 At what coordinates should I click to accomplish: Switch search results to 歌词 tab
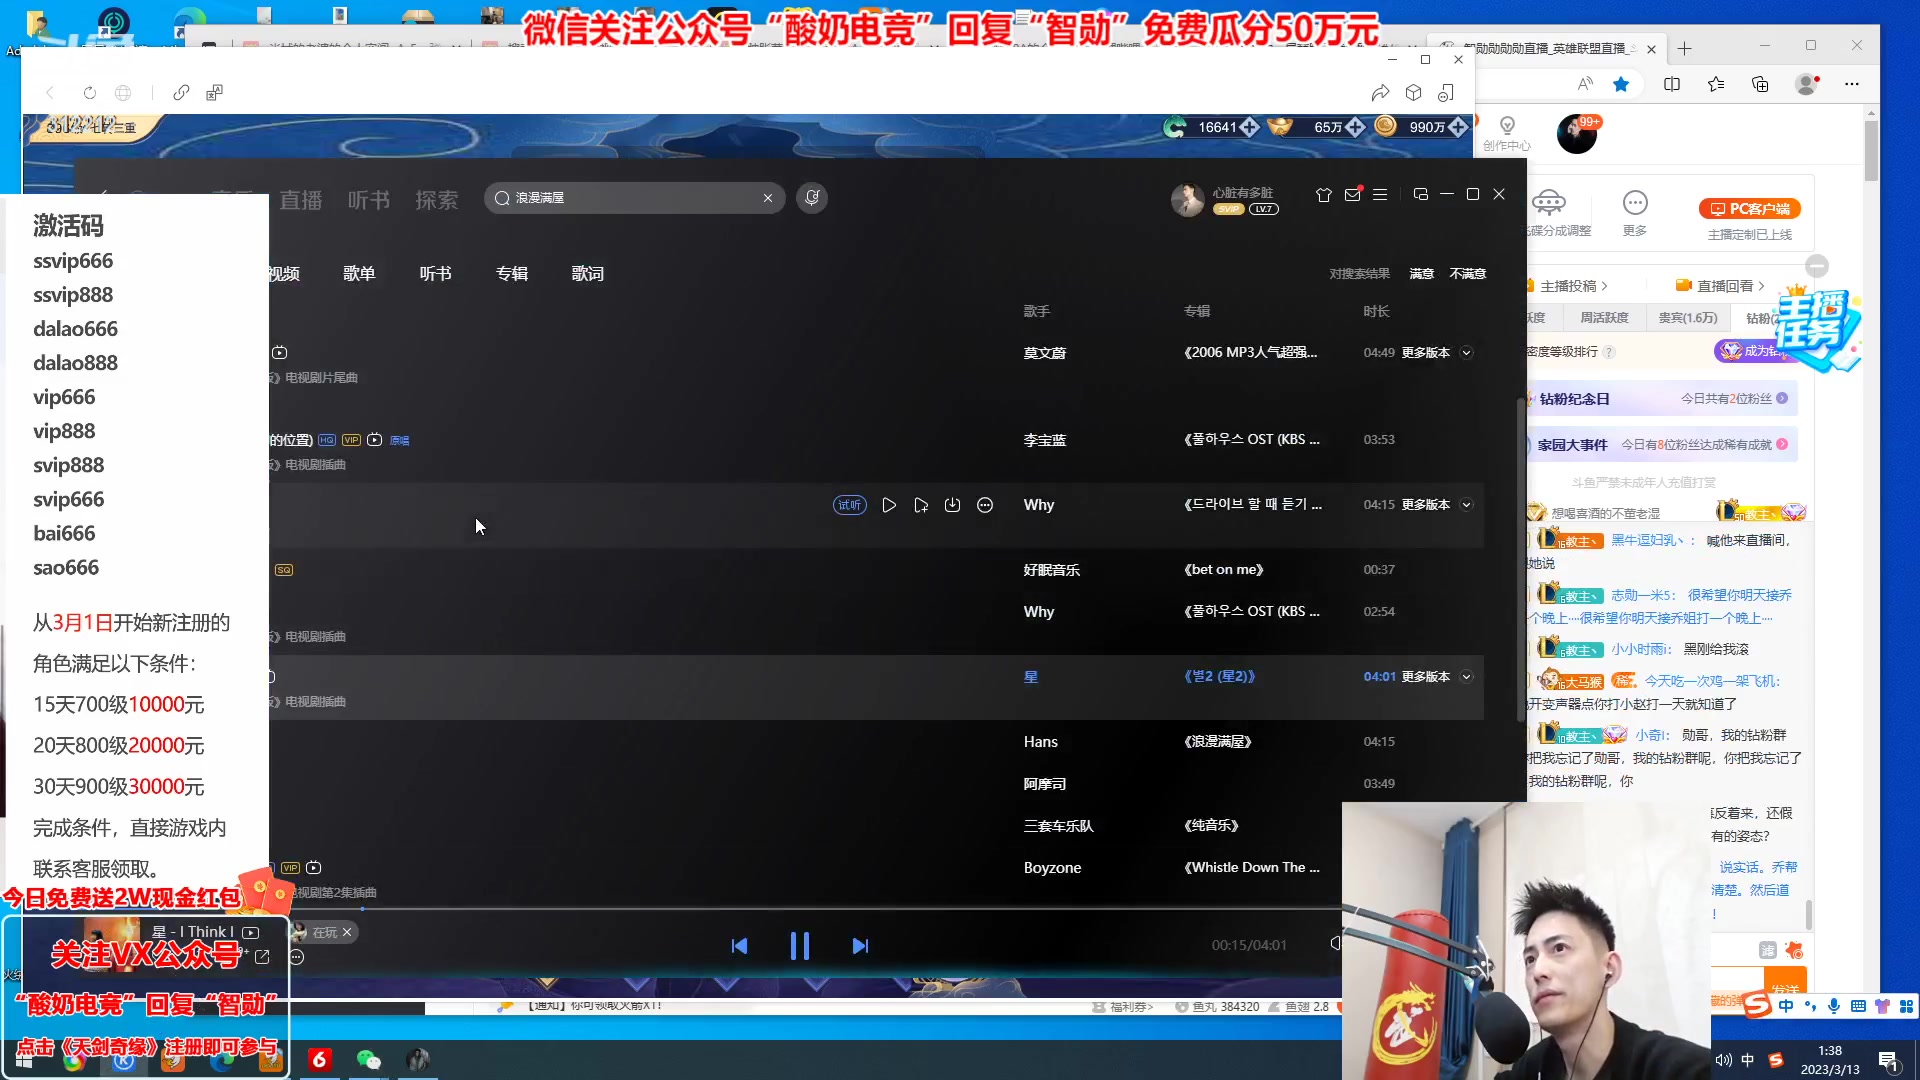pyautogui.click(x=588, y=274)
